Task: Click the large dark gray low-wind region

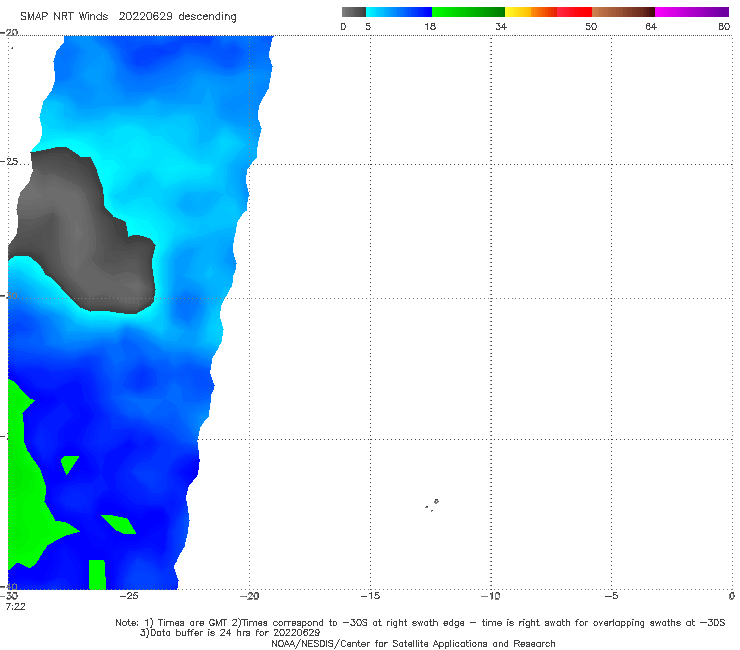Action: pos(83,231)
